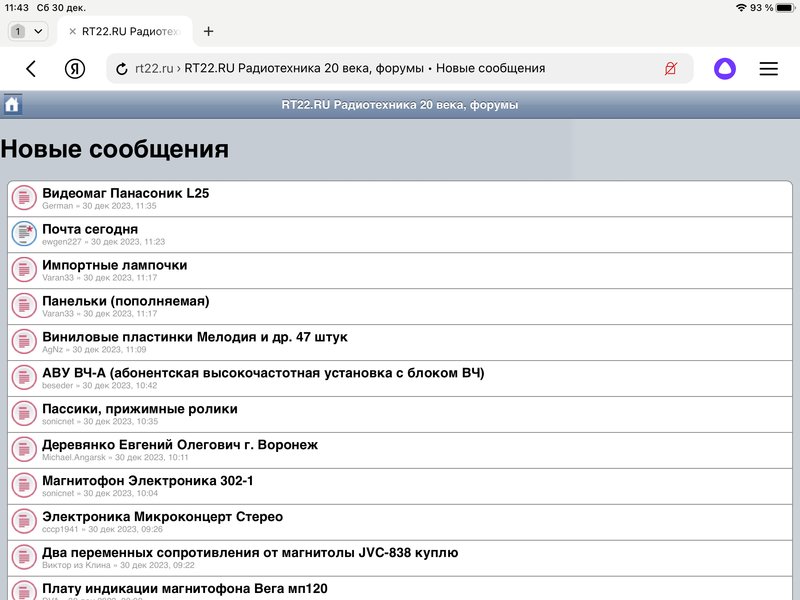This screenshot has width=800, height=600.
Task: Open topic "Магнитофон Электроника 302-1"
Action: coord(150,481)
